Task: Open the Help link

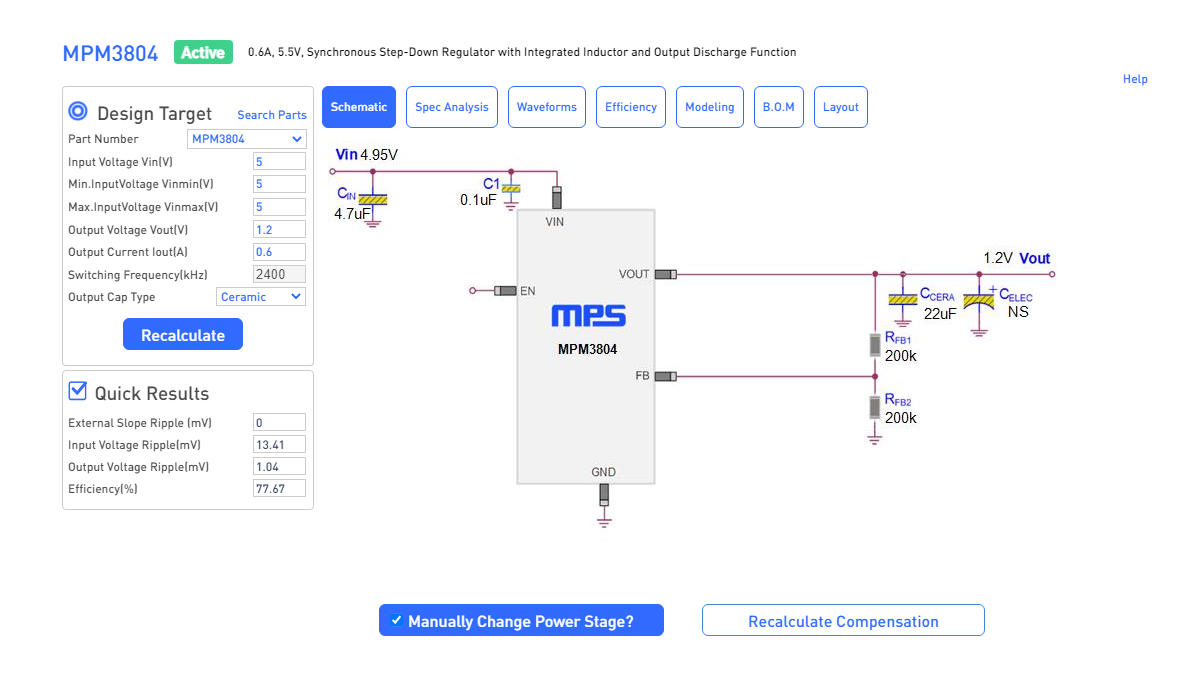Action: pyautogui.click(x=1135, y=79)
